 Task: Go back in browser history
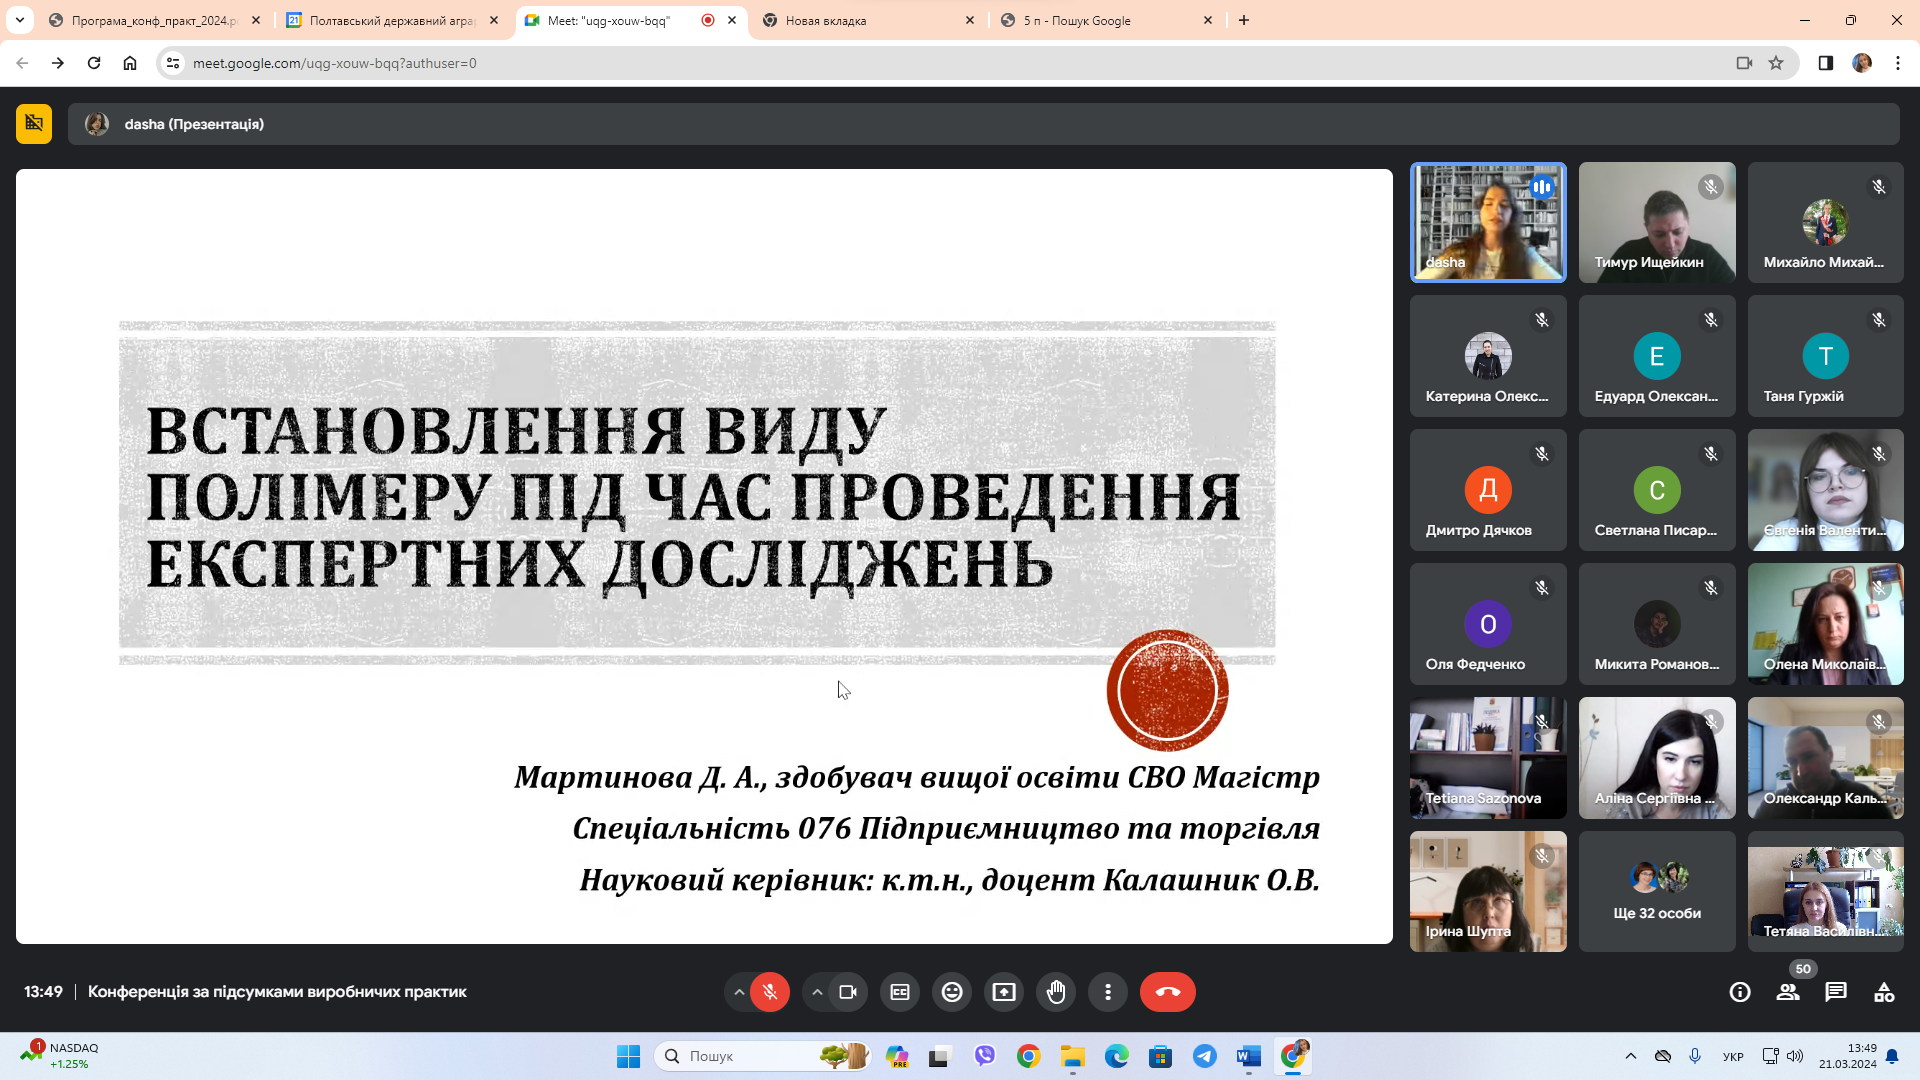tap(22, 63)
